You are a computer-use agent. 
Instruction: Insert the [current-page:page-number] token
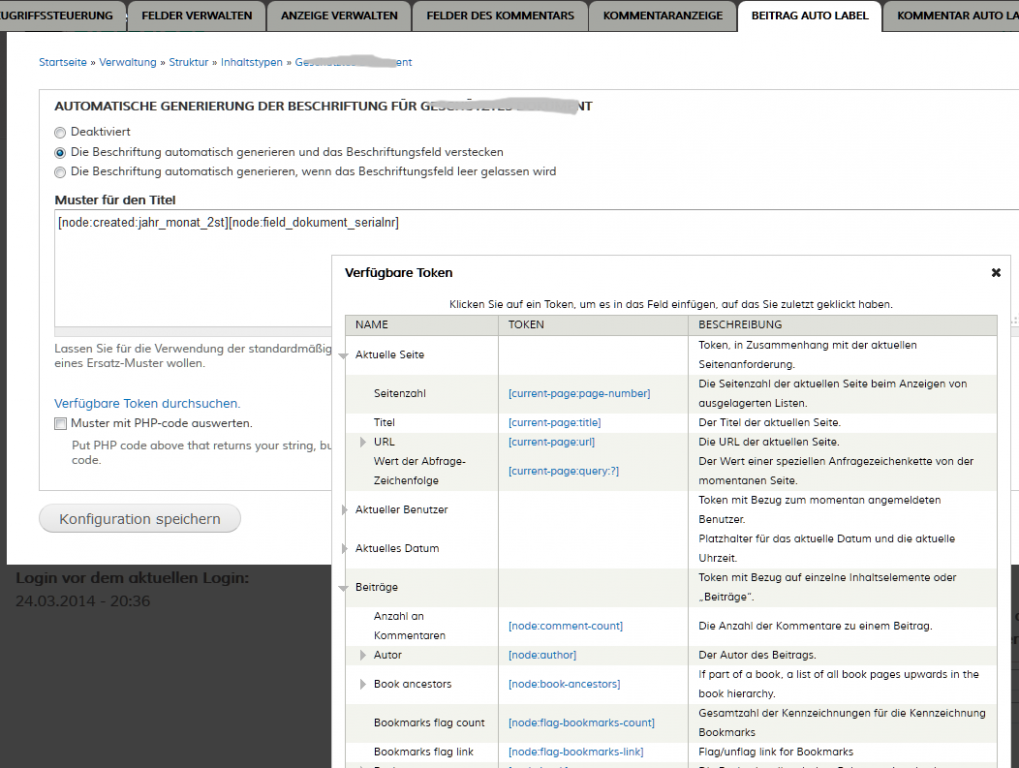[x=579, y=394]
